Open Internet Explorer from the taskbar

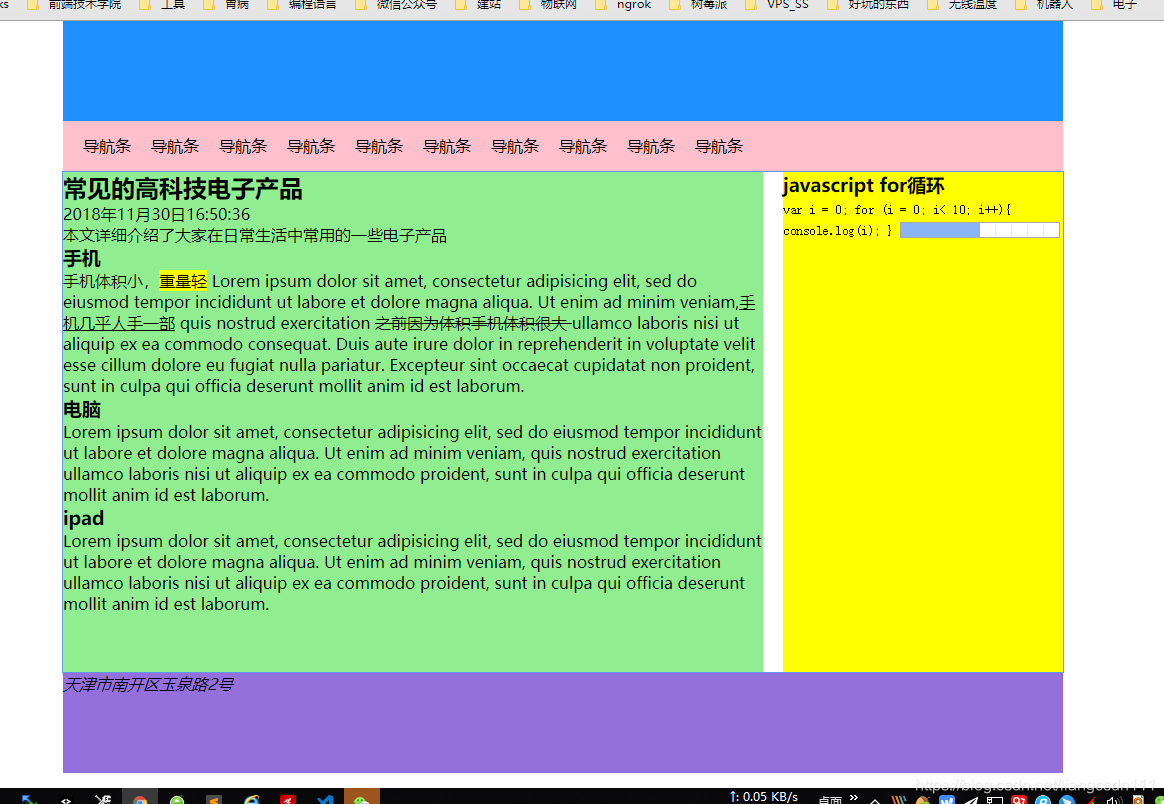[x=252, y=799]
